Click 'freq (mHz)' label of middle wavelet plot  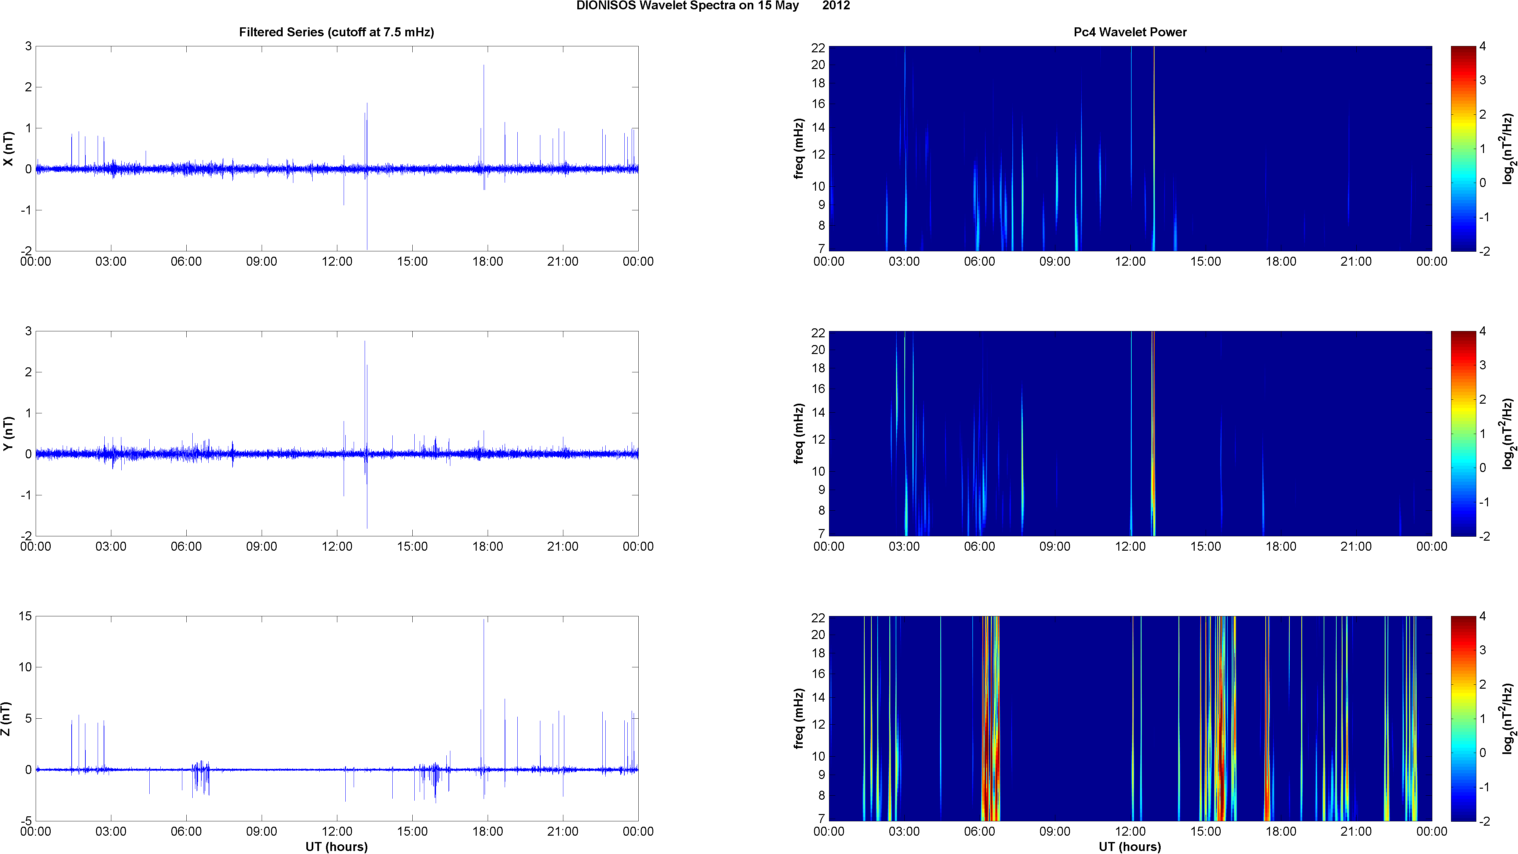(x=799, y=434)
